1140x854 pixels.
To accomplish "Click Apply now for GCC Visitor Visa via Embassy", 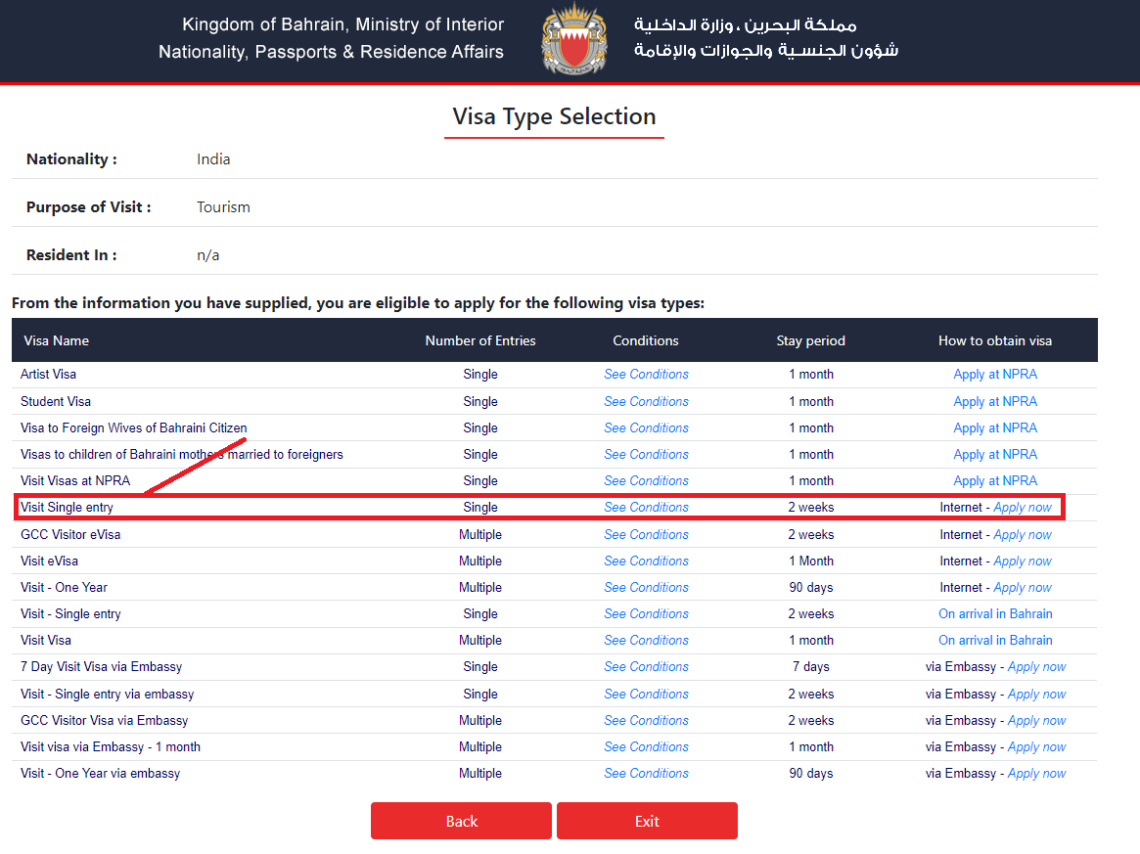I will coord(1037,720).
